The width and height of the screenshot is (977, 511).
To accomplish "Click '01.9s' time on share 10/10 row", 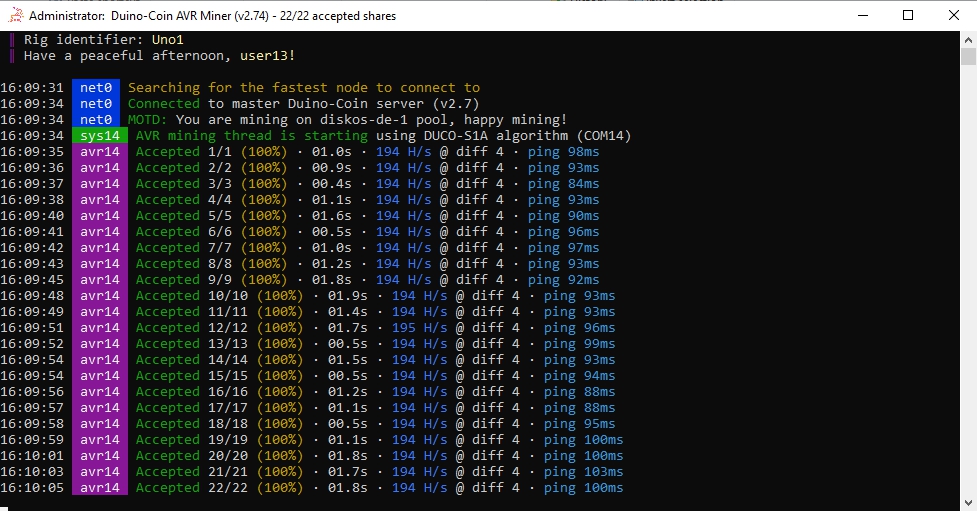I will 348,295.
